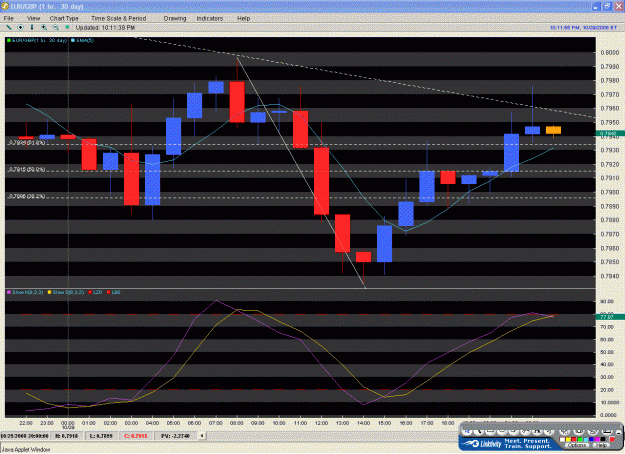Open the View menu
Viewport: 625px width, 454px height.
[33, 18]
